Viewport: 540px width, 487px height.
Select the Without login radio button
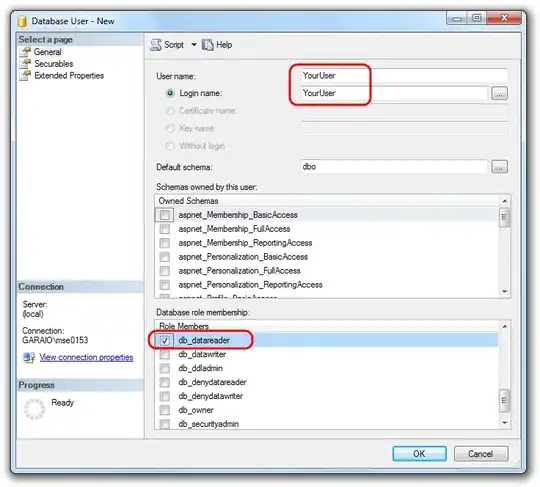click(x=170, y=146)
